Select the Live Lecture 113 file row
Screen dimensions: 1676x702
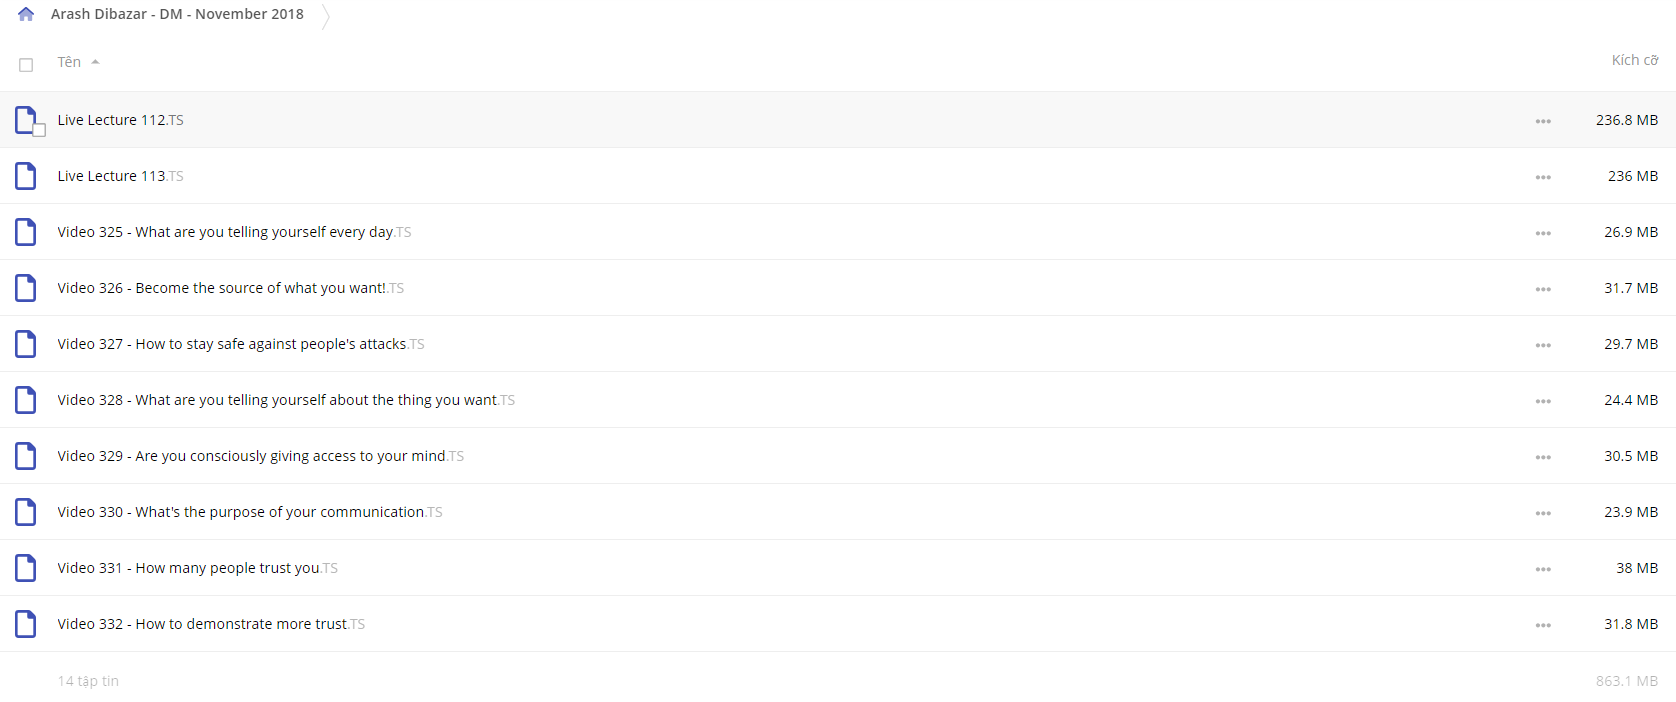pyautogui.click(x=838, y=176)
